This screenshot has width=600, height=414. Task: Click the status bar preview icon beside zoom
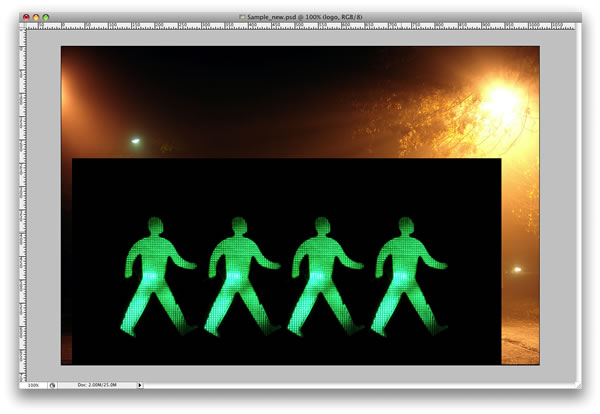tap(52, 385)
